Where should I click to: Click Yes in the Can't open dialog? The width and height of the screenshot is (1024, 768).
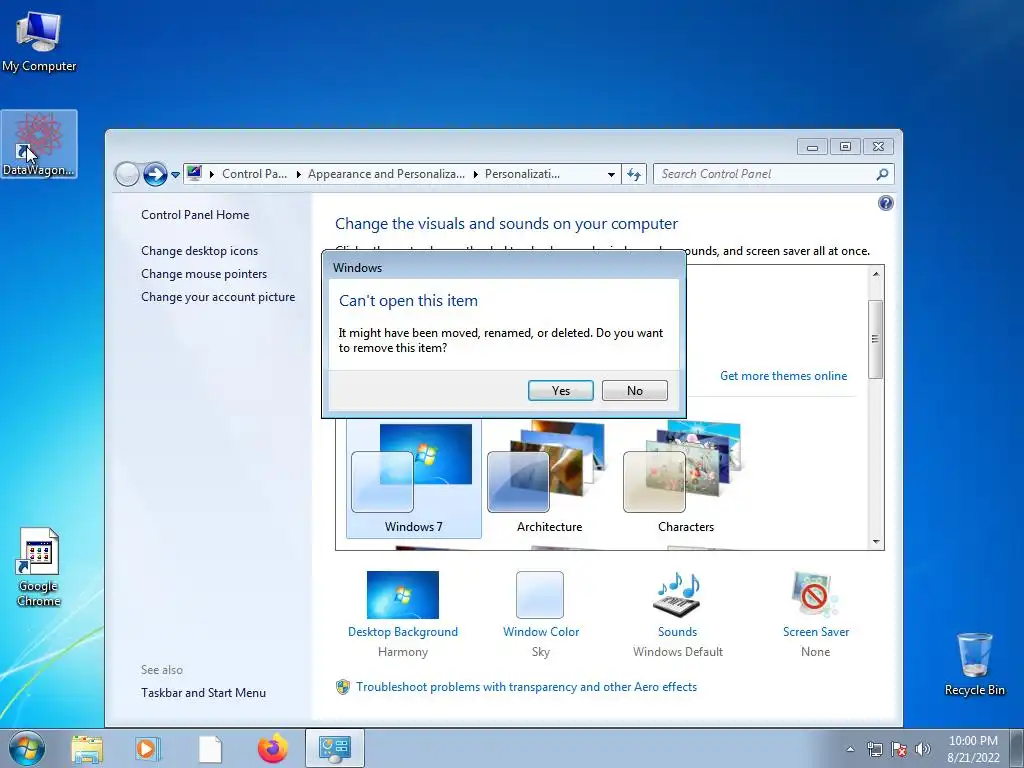coord(560,391)
